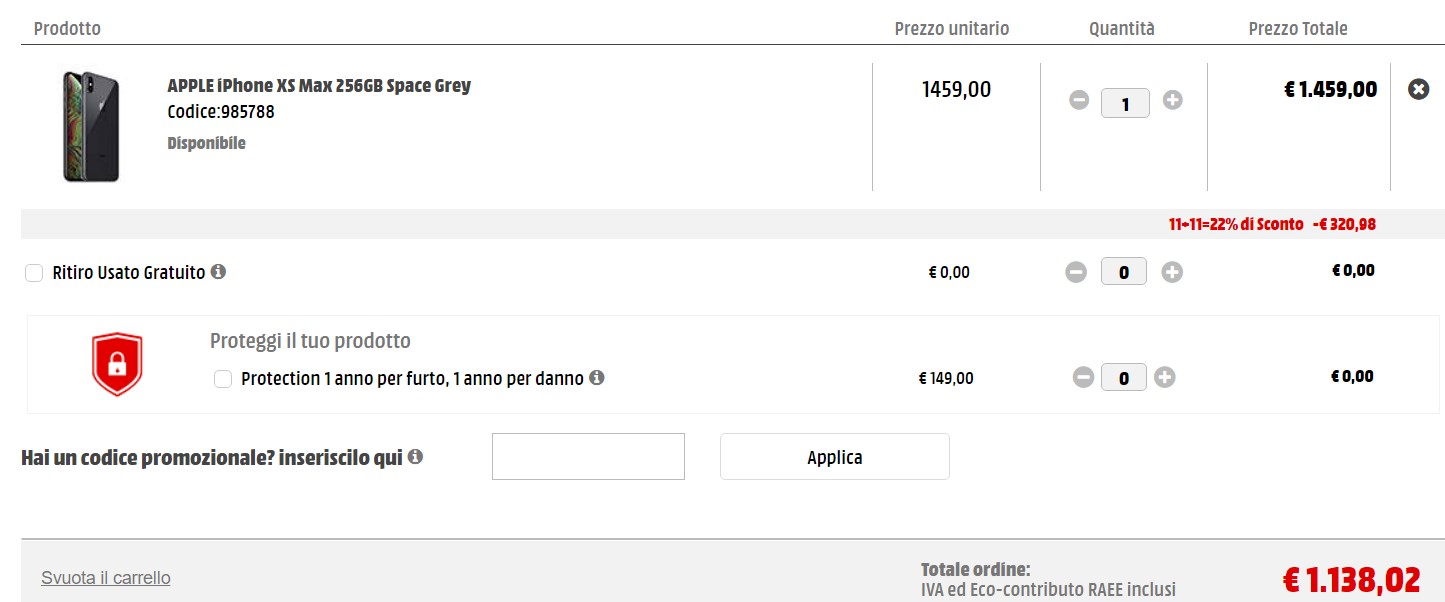
Task: Click minus icon for Ritiro Usato Gratuito
Action: 1076,272
